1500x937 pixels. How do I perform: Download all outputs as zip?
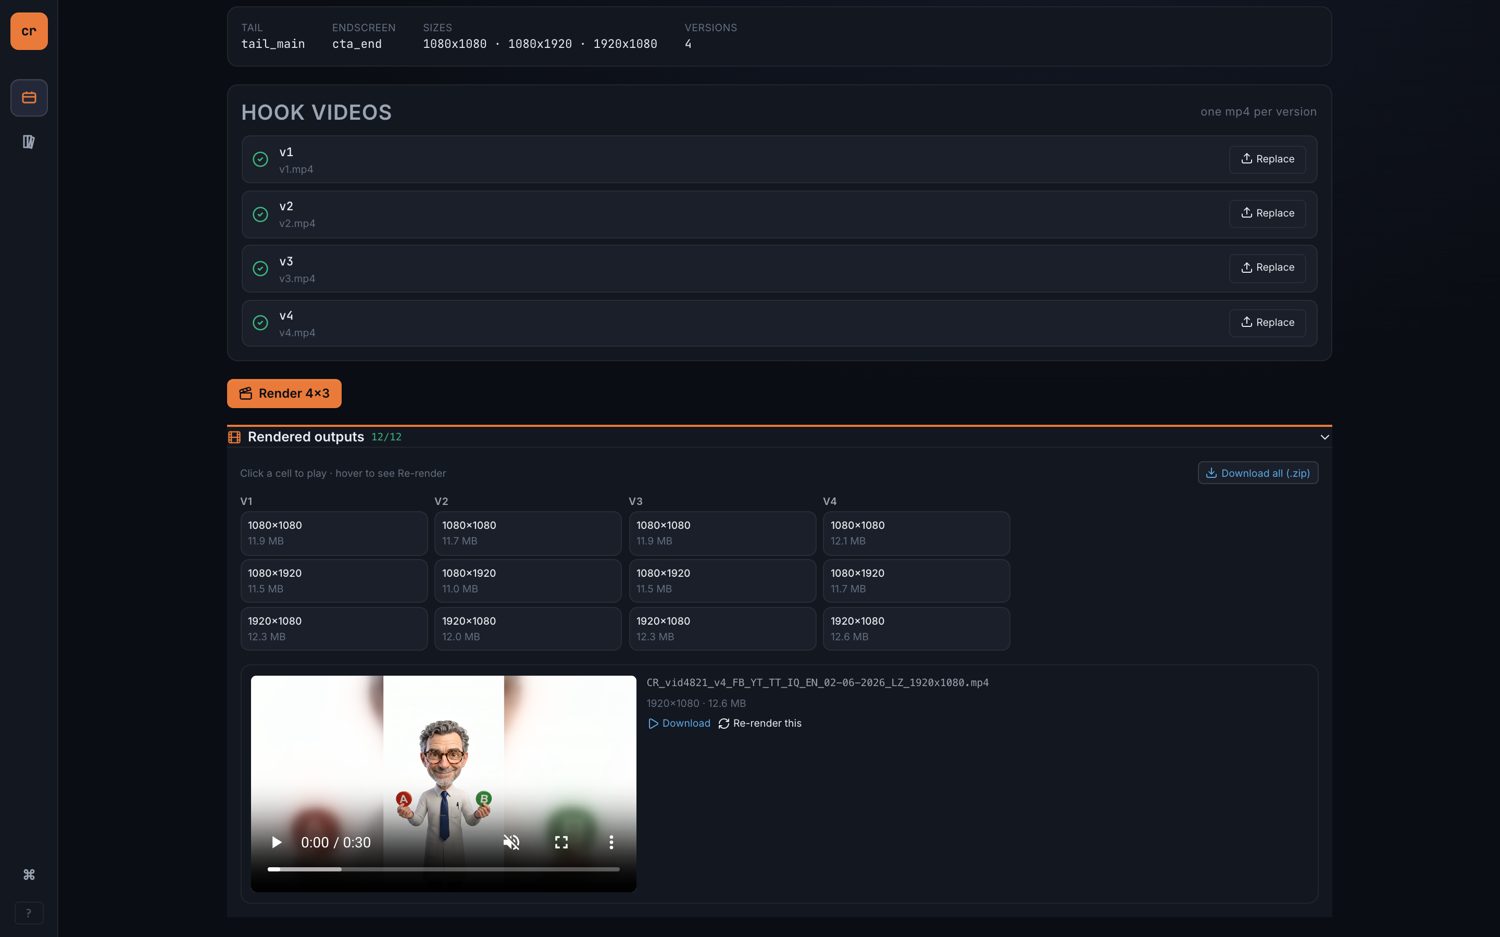pos(1258,473)
